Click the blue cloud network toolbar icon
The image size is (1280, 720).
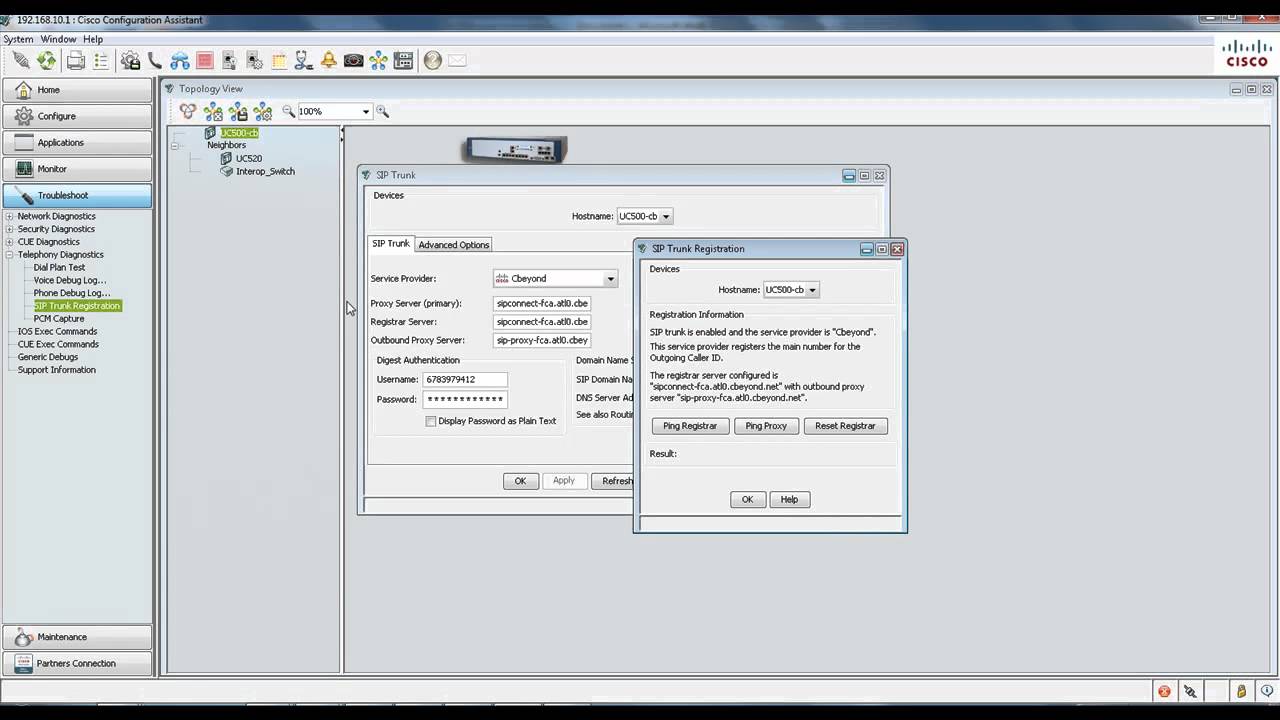coord(180,61)
